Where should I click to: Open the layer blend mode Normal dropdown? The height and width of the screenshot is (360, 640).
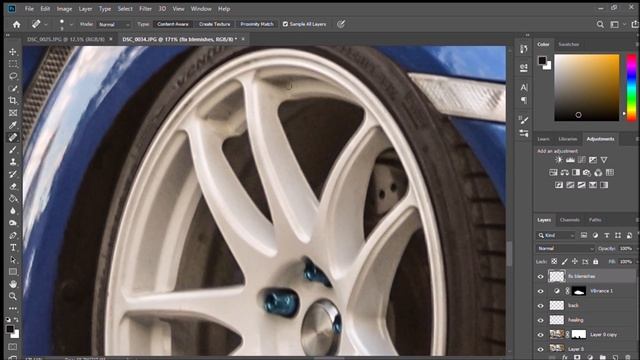tap(565, 248)
